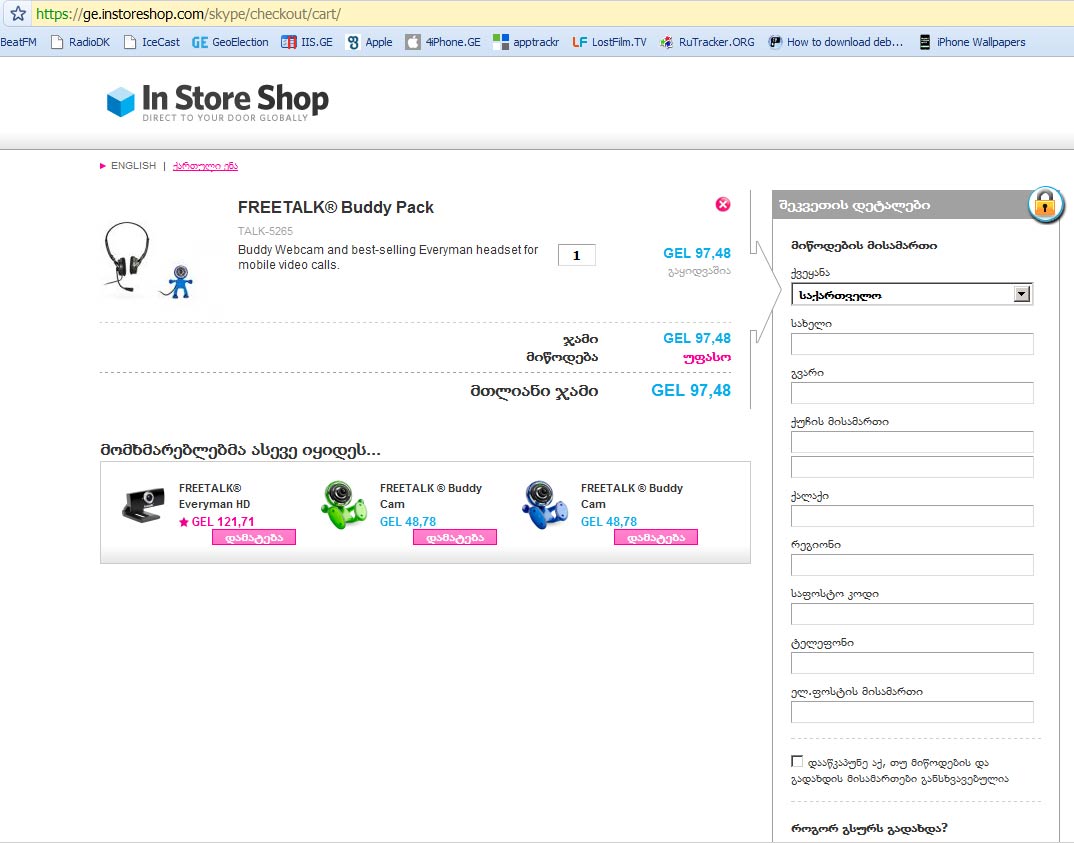This screenshot has height=843, width=1074.
Task: Remove FREETALK Buddy Pack with red X
Action: click(723, 204)
